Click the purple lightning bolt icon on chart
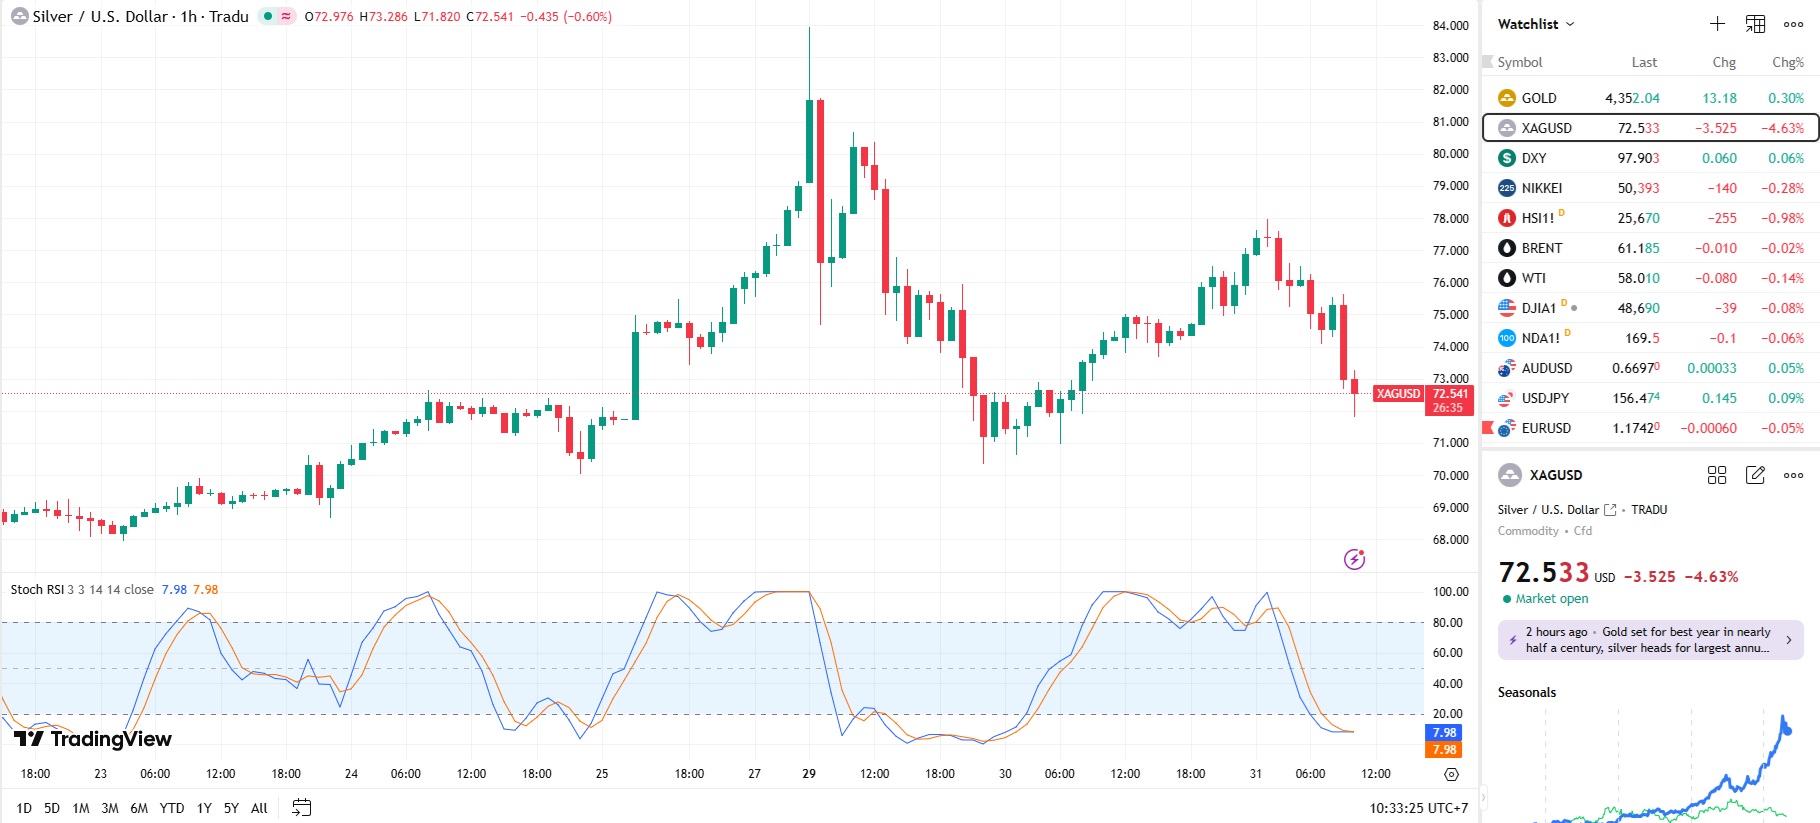 coord(1354,559)
